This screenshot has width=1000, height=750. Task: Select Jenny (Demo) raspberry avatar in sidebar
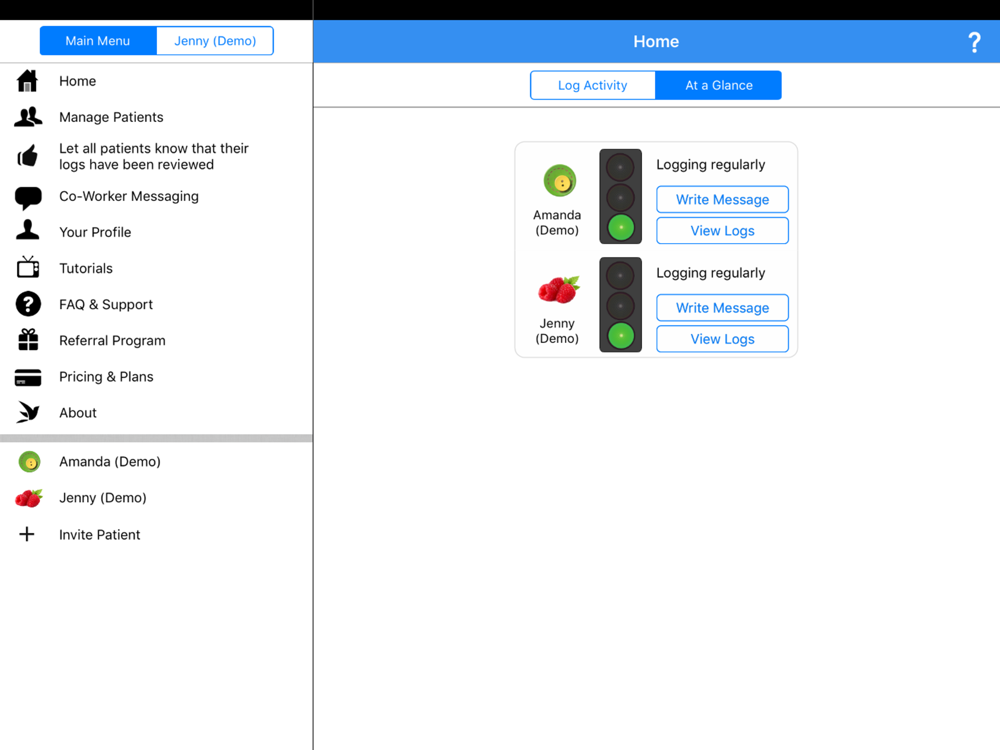pyautogui.click(x=29, y=498)
